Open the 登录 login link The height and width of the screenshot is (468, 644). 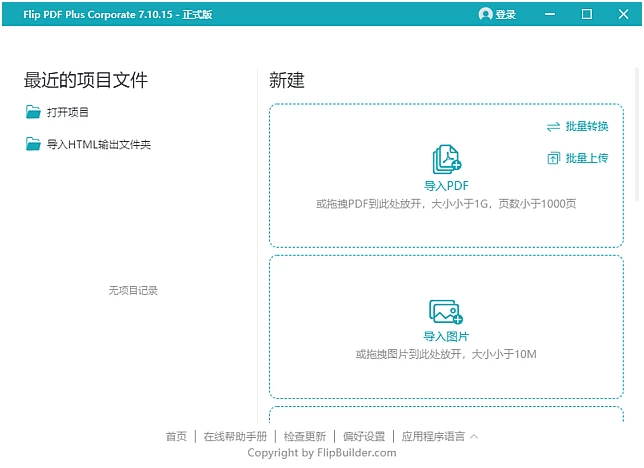(506, 14)
